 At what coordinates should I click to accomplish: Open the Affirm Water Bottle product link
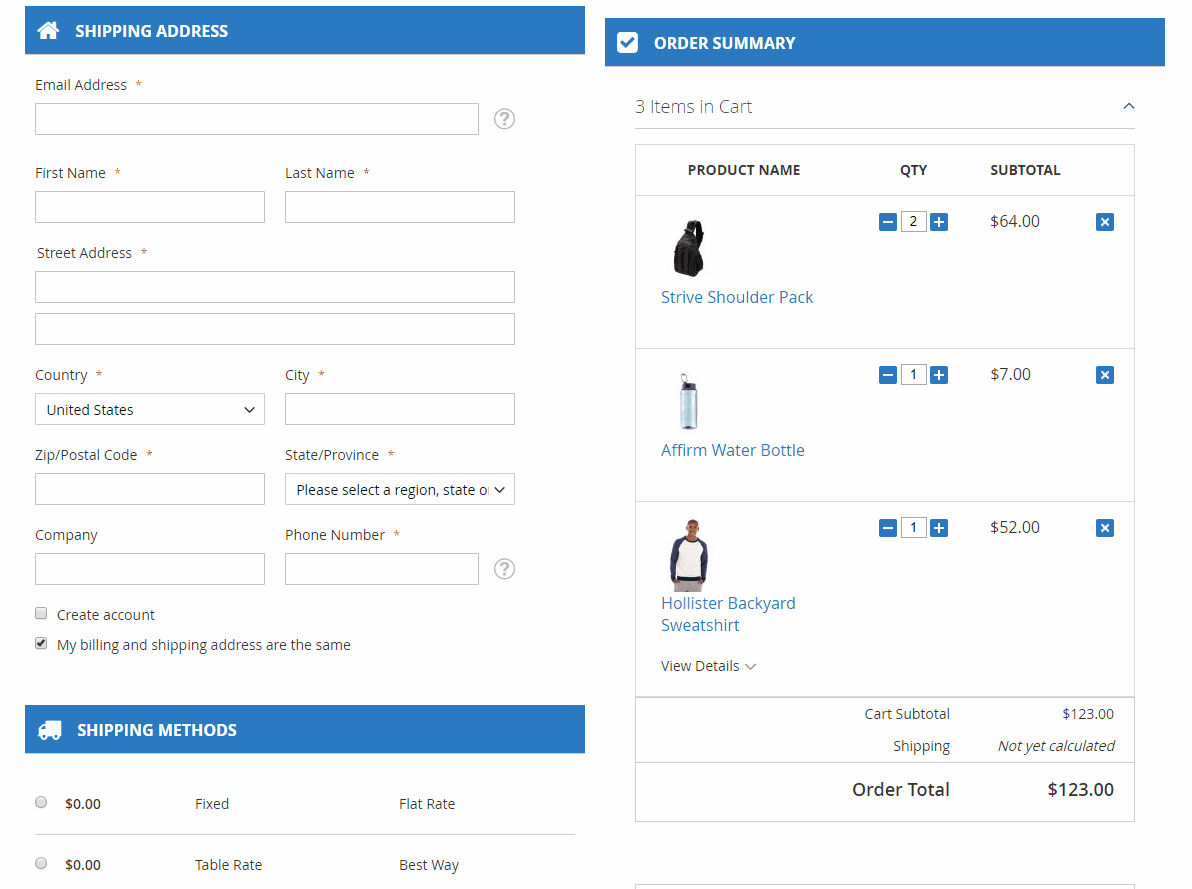coord(732,450)
